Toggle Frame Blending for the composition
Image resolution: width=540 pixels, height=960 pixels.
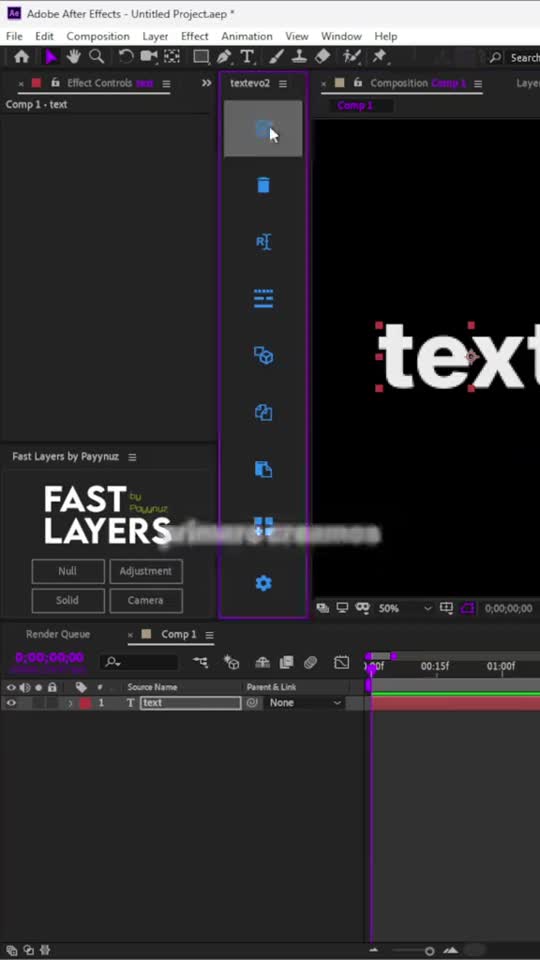[287, 662]
